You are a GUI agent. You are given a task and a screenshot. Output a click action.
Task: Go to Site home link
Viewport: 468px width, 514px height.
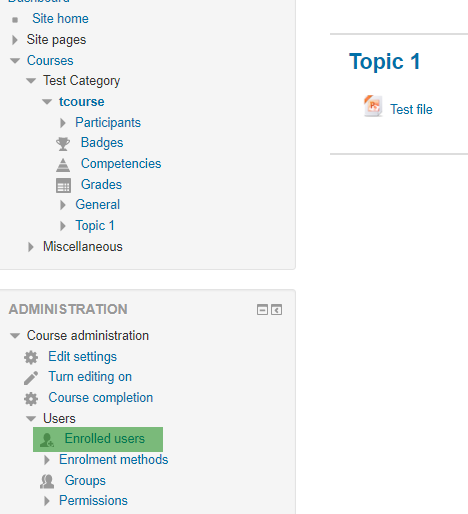[60, 19]
